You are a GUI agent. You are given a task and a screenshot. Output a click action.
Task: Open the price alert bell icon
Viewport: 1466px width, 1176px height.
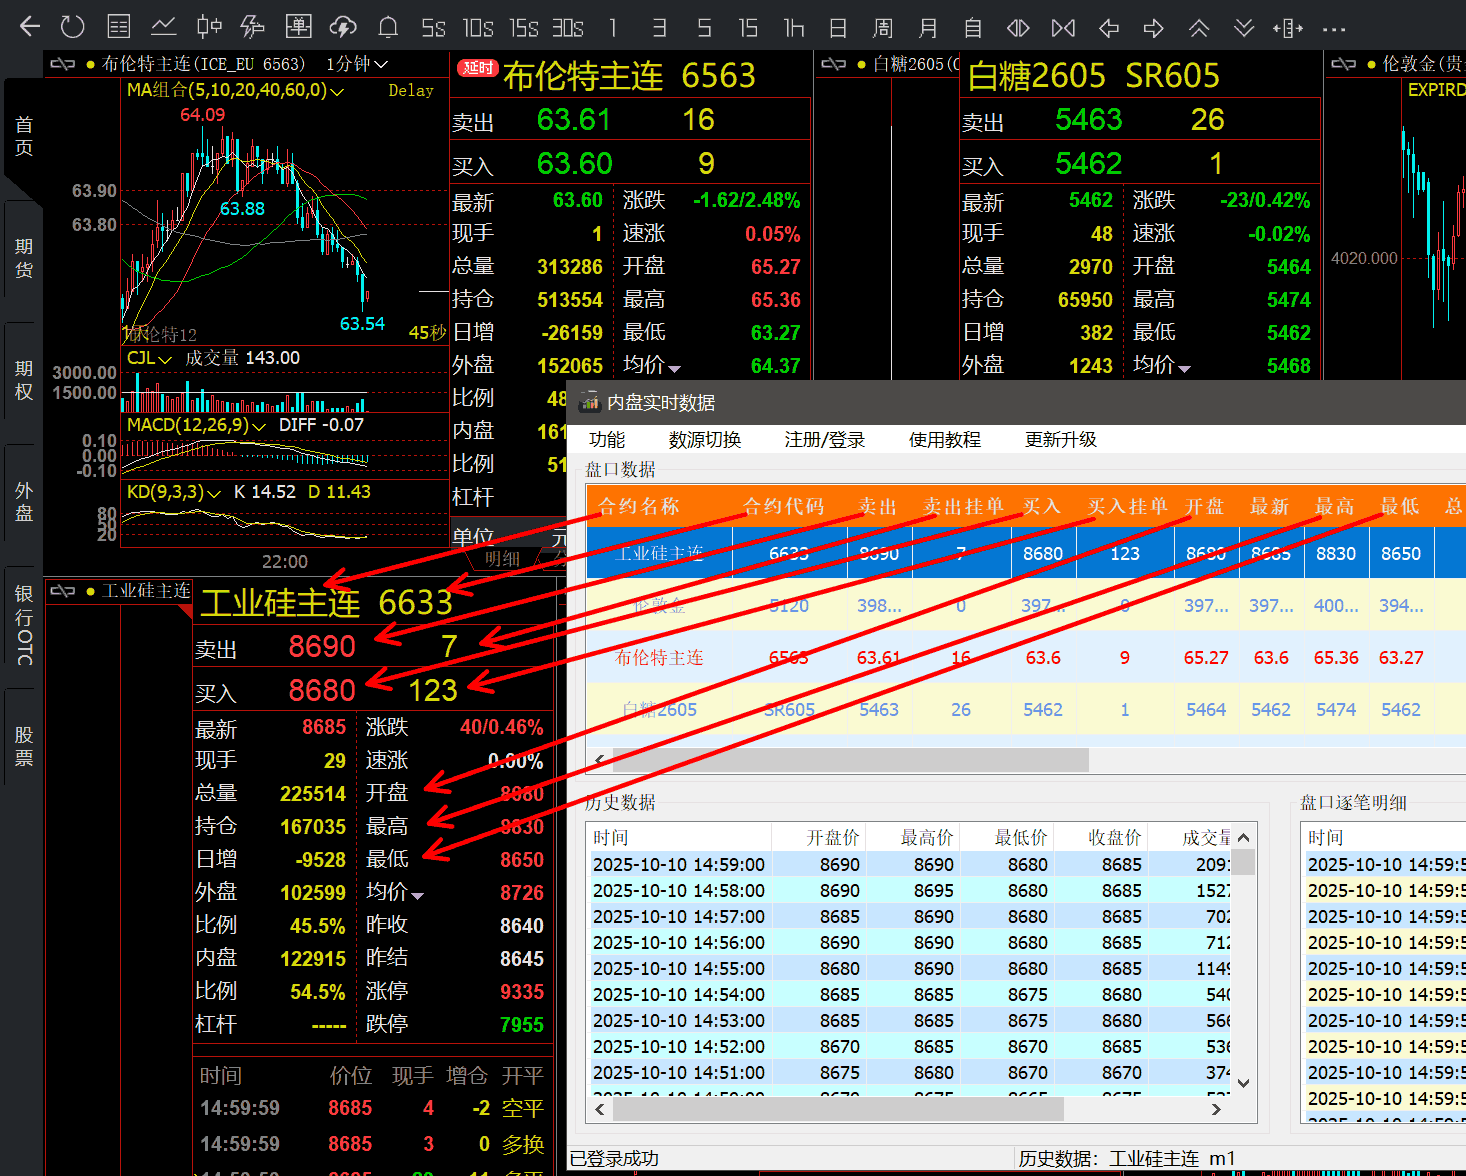click(x=388, y=27)
